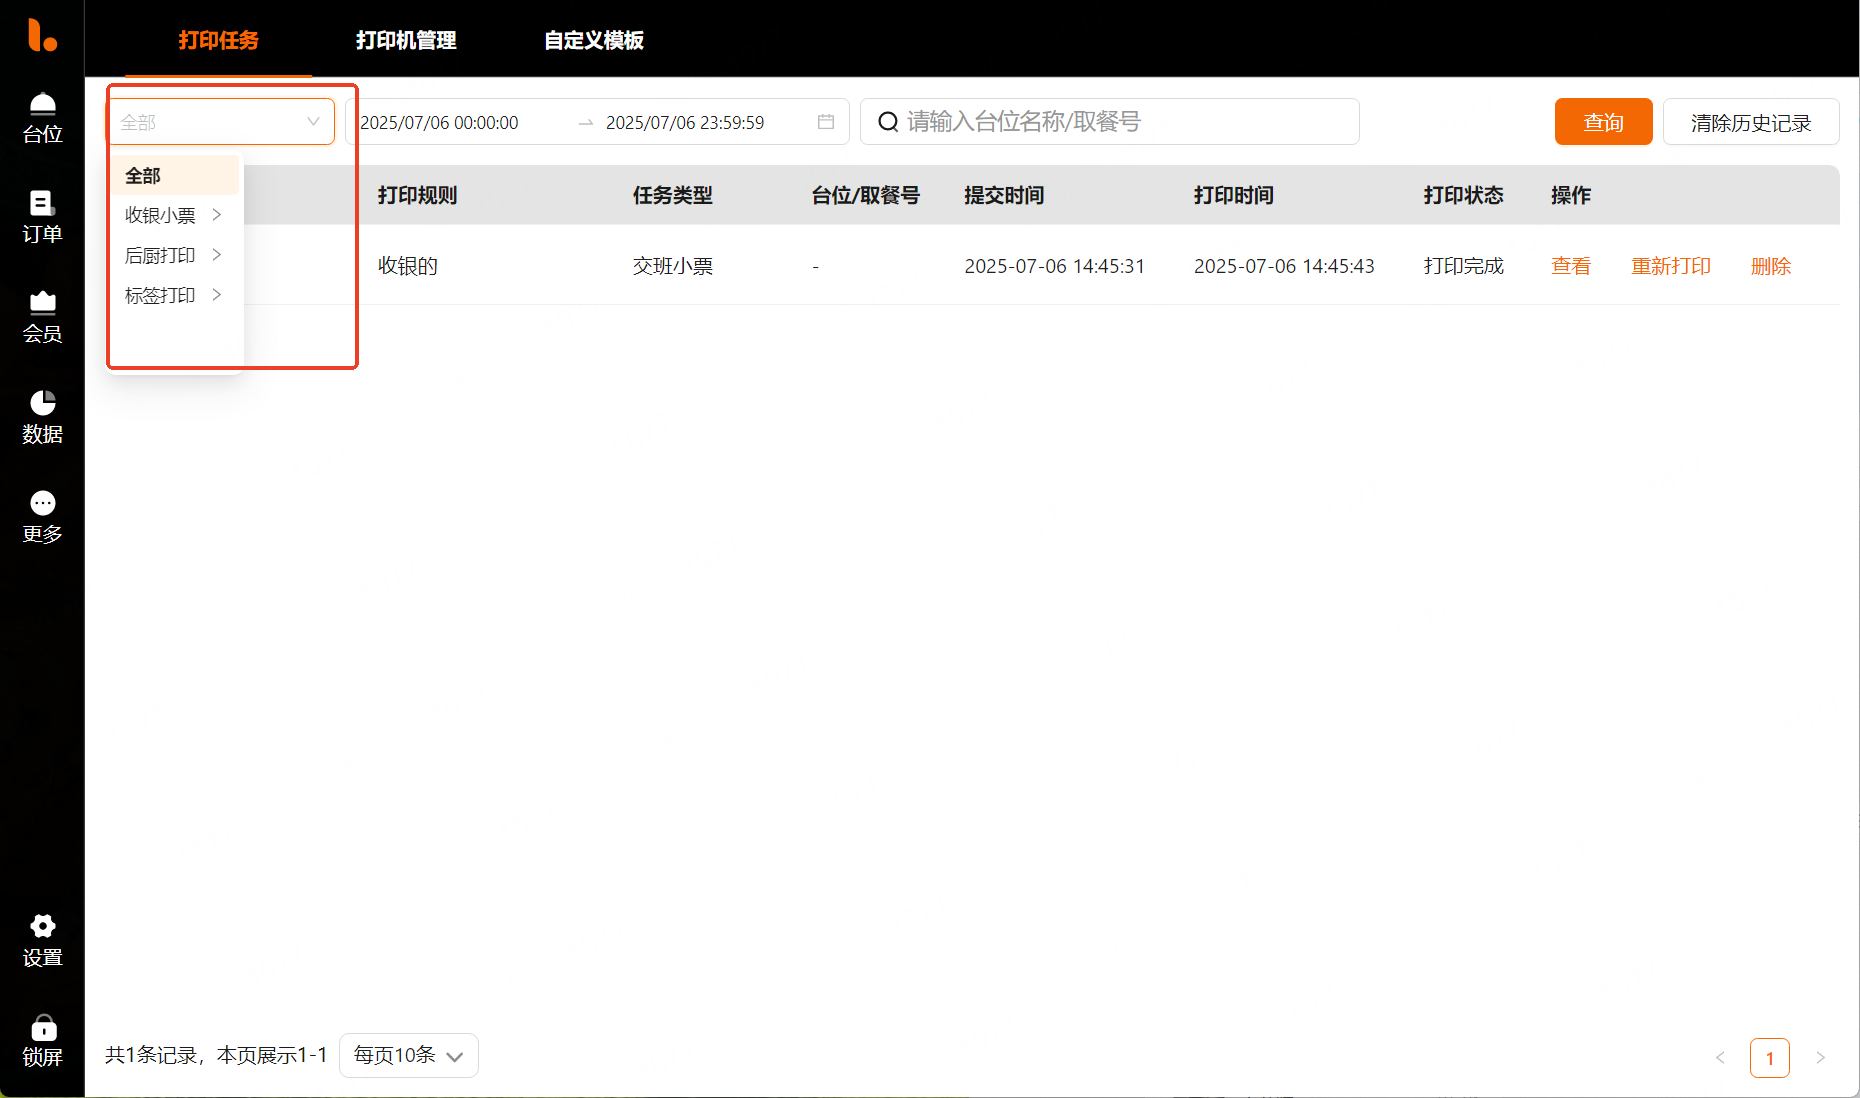Click print time 2025-07-06 14:45:43

tap(1284, 266)
